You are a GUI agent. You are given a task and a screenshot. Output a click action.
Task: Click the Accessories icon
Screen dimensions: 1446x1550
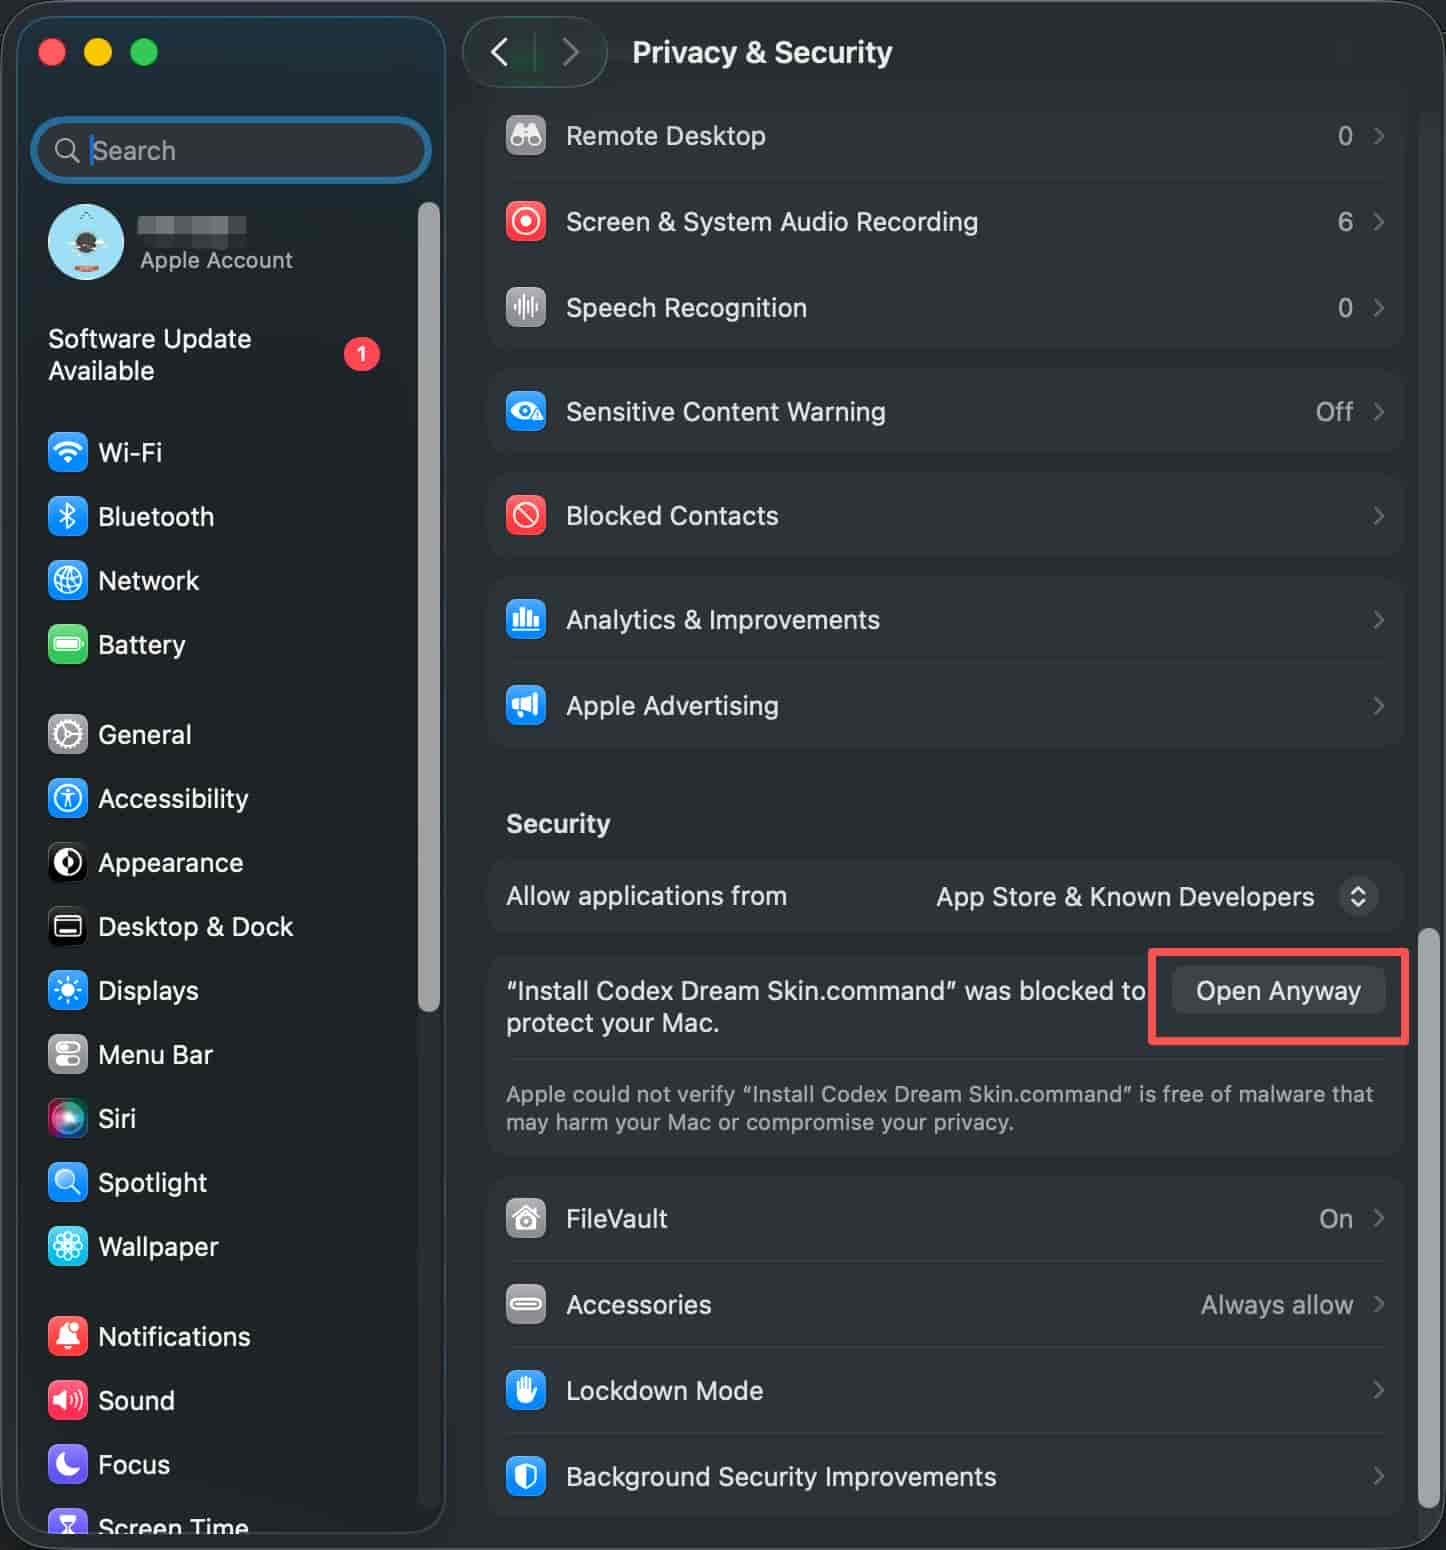tap(526, 1304)
